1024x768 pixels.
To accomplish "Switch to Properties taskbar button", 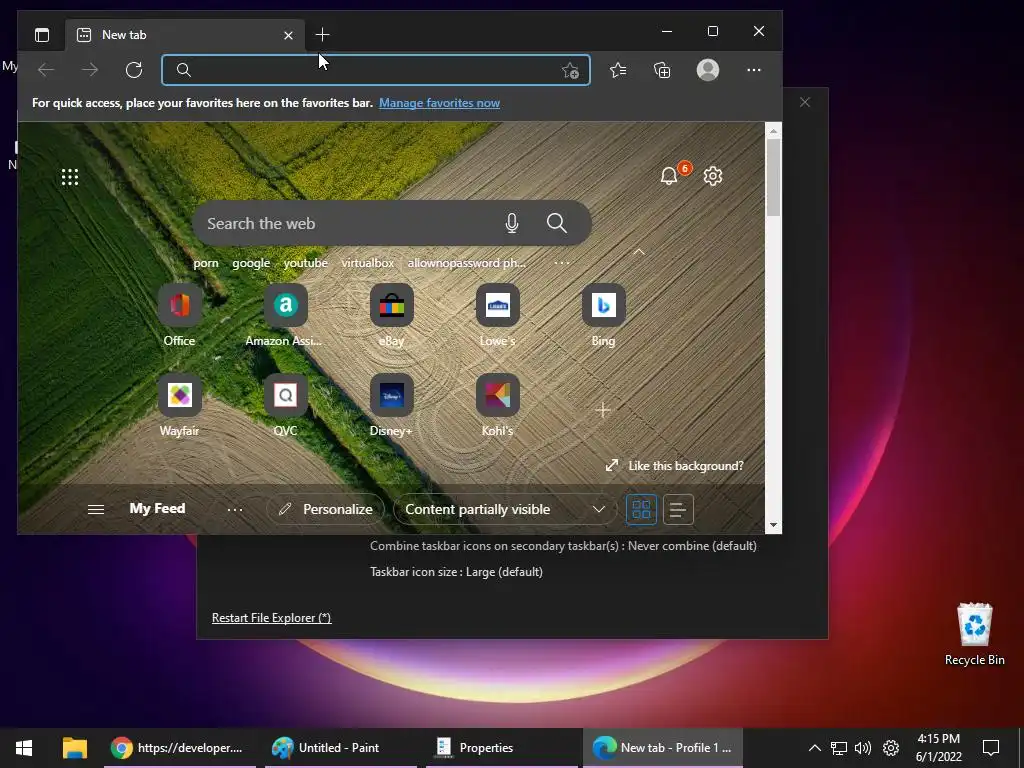I will tap(501, 748).
